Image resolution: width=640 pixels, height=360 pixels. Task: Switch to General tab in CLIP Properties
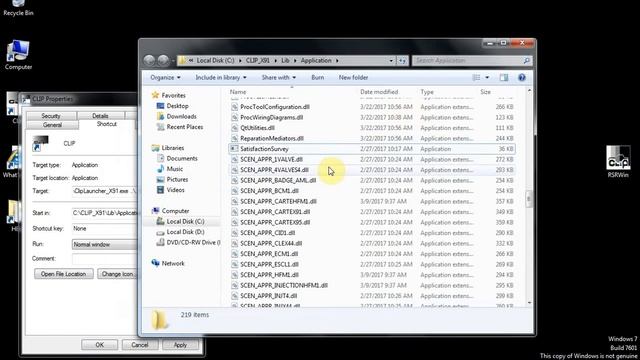coord(52,125)
